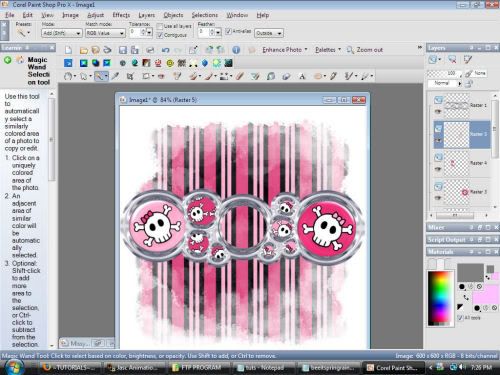This screenshot has width=500, height=375.
Task: Click the green Back arrow in Learning Center
Action: 7,60
